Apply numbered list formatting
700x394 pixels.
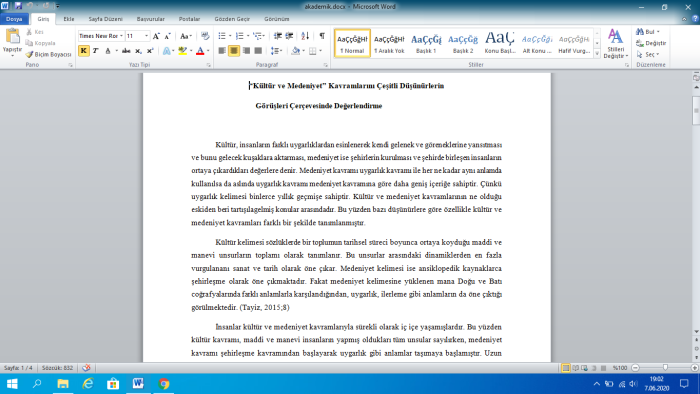(240, 36)
